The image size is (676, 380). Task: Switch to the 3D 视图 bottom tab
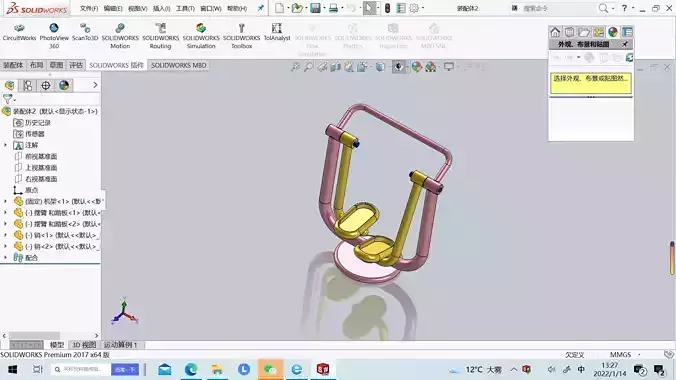pyautogui.click(x=84, y=345)
